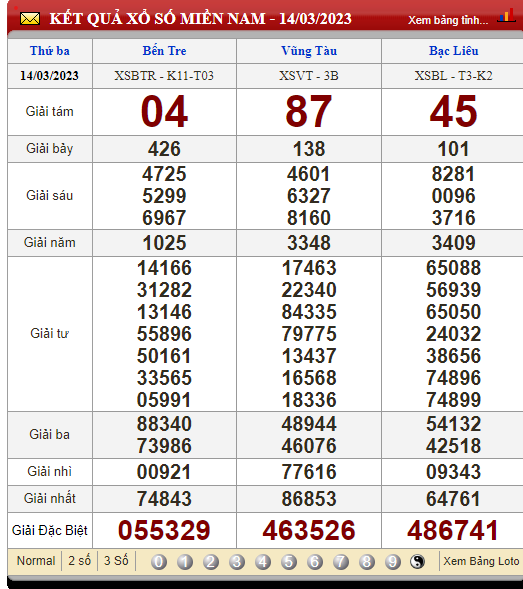Click giải tư number 74899
Image resolution: width=523 pixels, height=589 pixels.
(x=453, y=400)
